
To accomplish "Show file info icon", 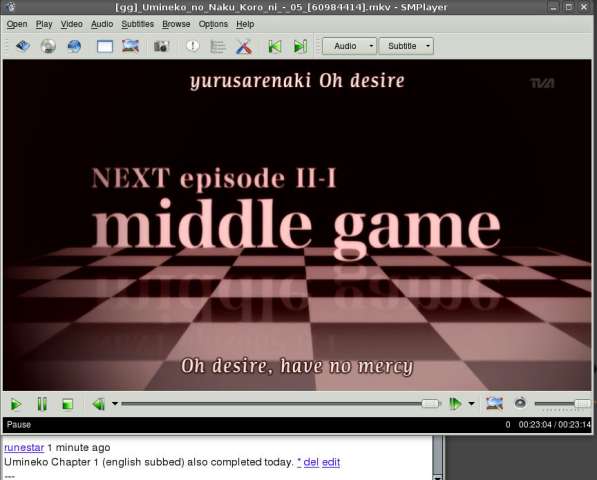I will [193, 46].
